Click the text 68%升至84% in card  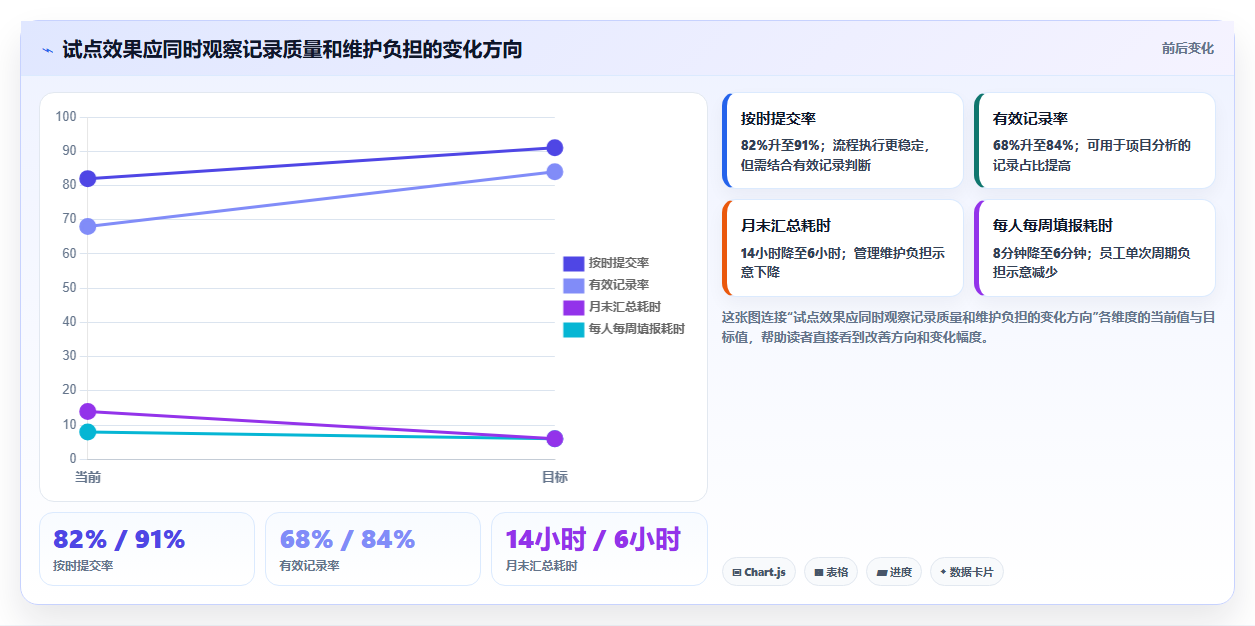click(x=1033, y=145)
